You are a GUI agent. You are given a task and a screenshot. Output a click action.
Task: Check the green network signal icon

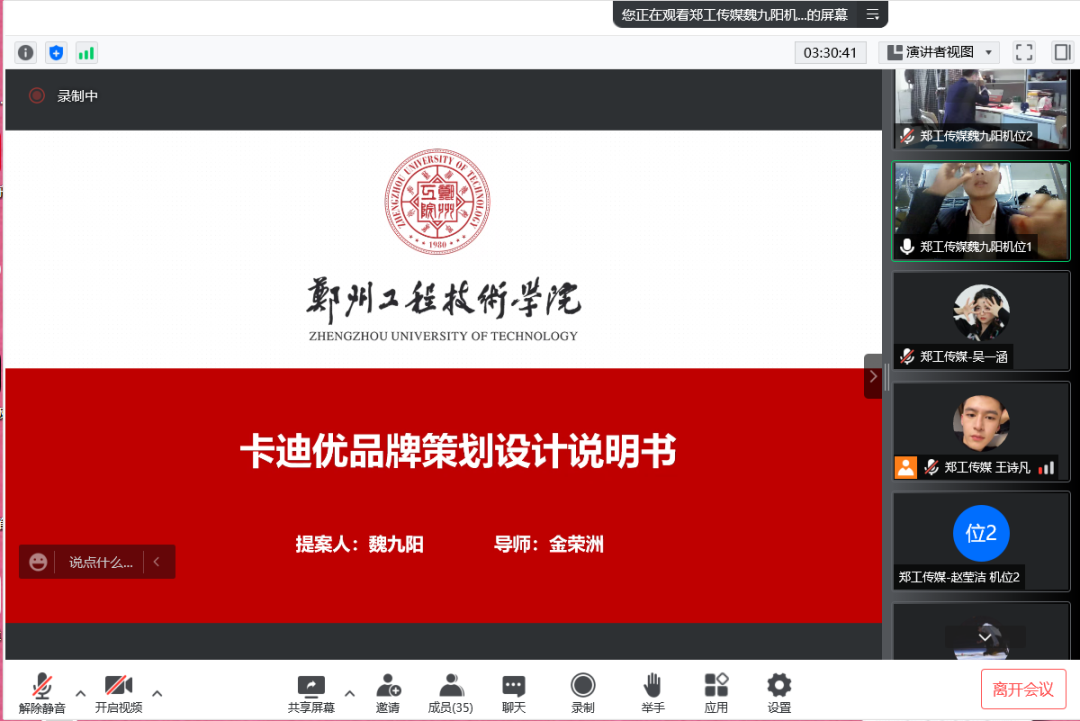(86, 53)
